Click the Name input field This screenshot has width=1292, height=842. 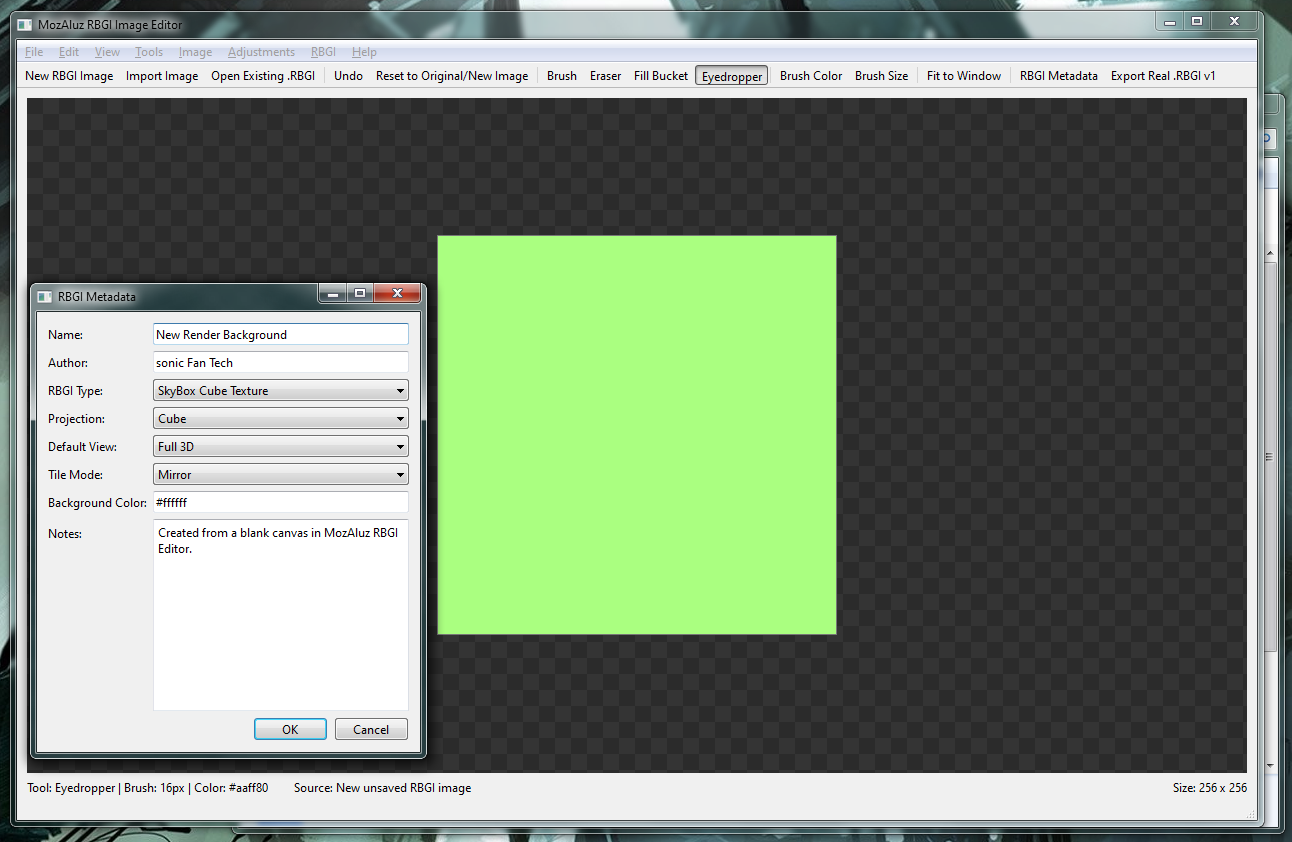pyautogui.click(x=281, y=335)
